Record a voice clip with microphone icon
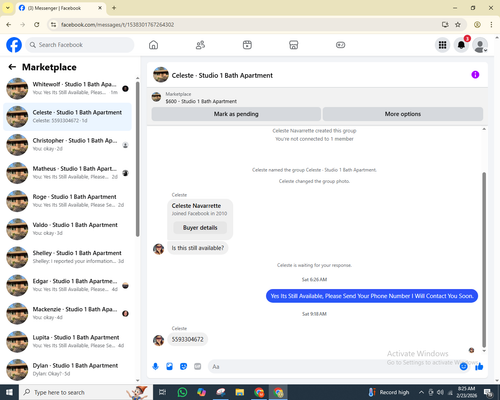The image size is (500, 400). click(155, 367)
